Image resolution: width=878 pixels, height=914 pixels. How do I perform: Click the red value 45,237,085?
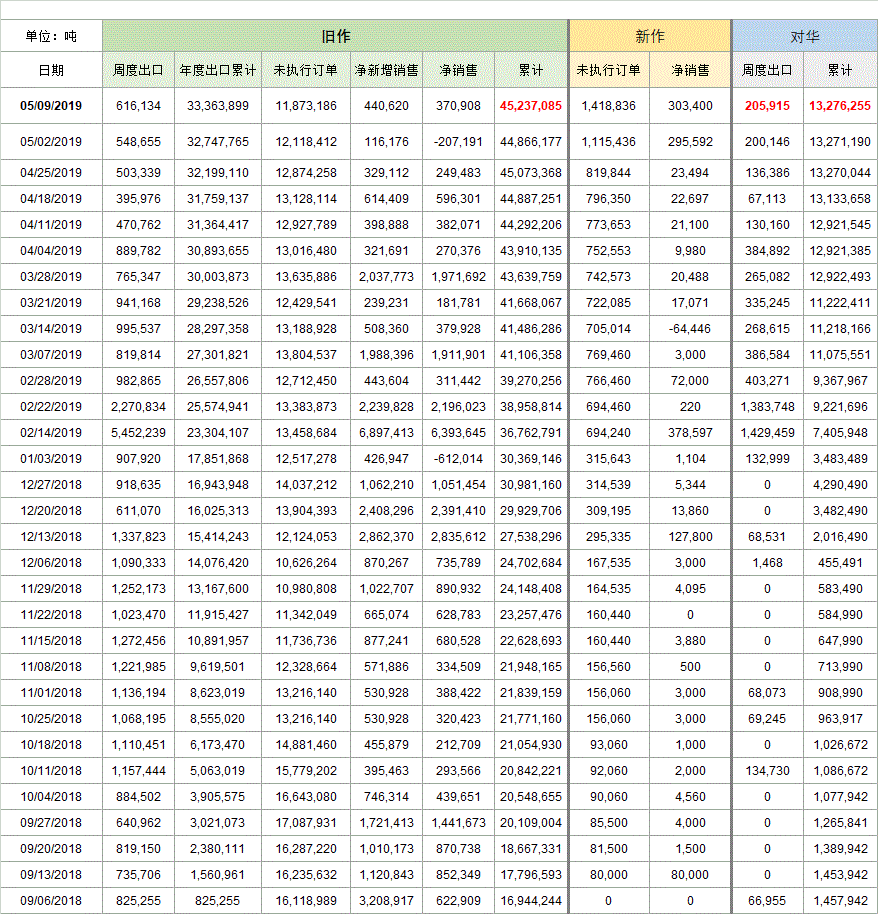(x=531, y=106)
